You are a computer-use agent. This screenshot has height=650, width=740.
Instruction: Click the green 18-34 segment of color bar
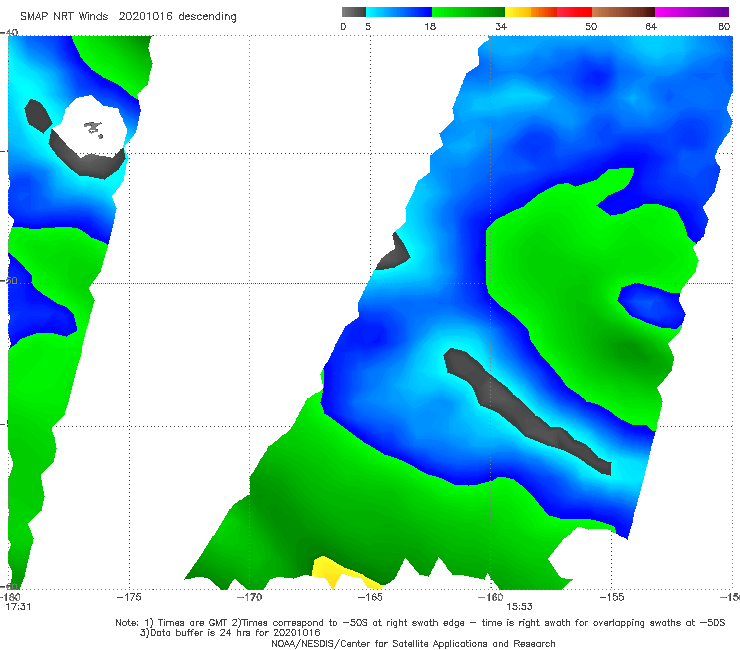point(468,12)
